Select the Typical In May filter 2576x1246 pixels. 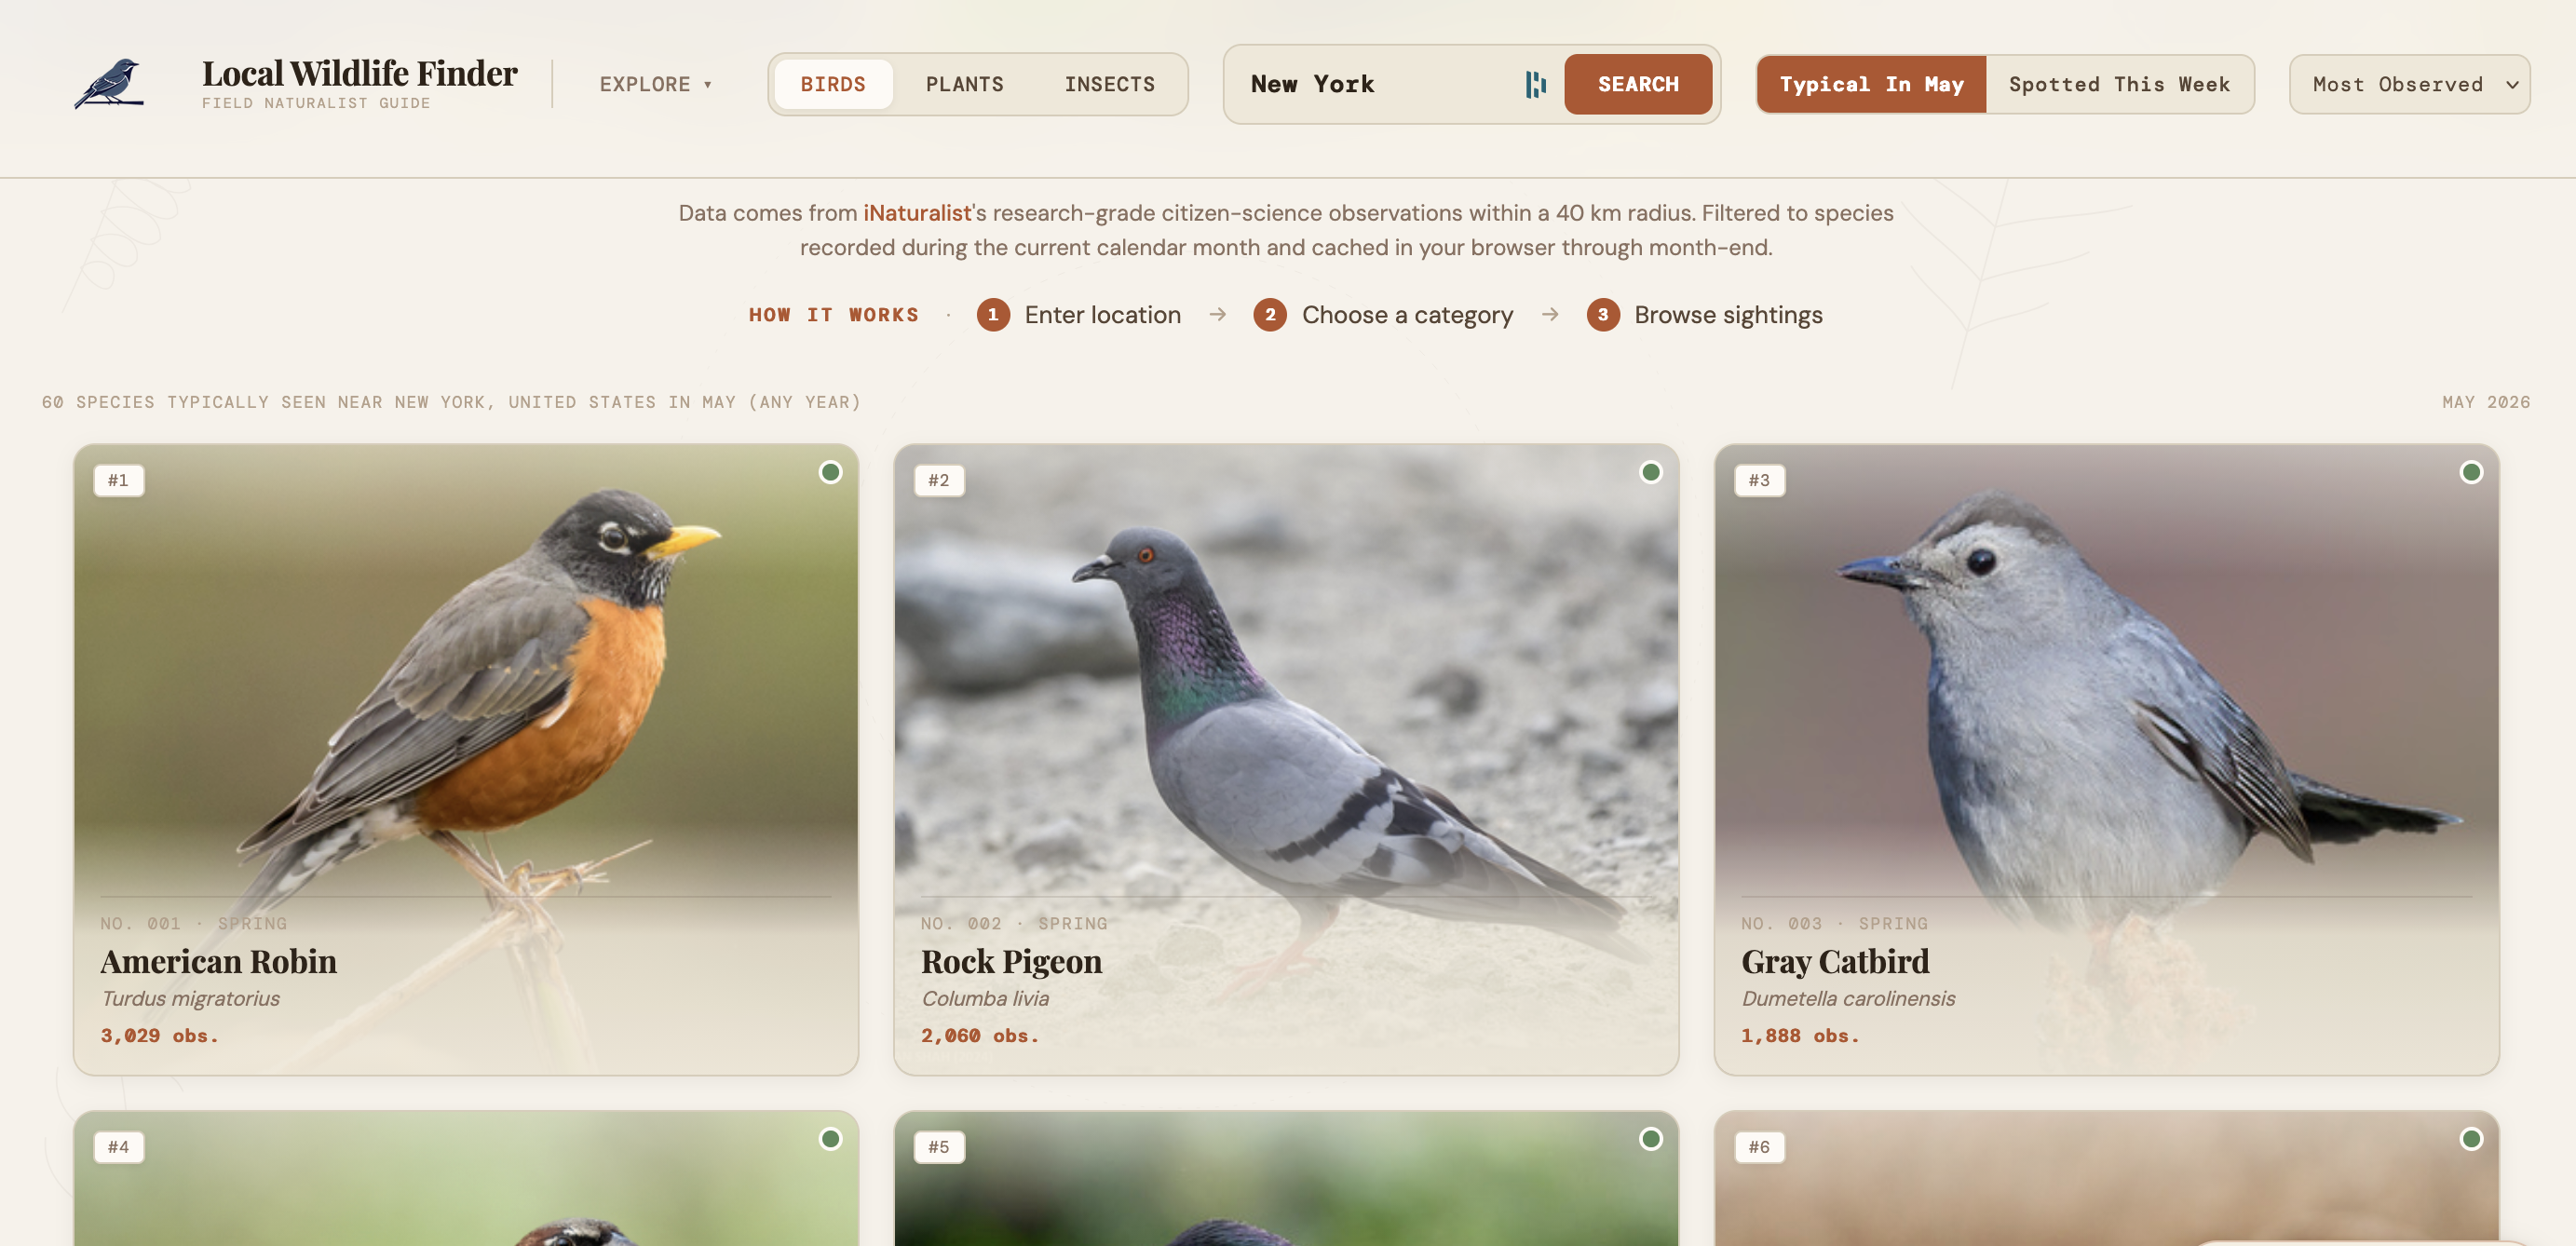click(x=1871, y=84)
